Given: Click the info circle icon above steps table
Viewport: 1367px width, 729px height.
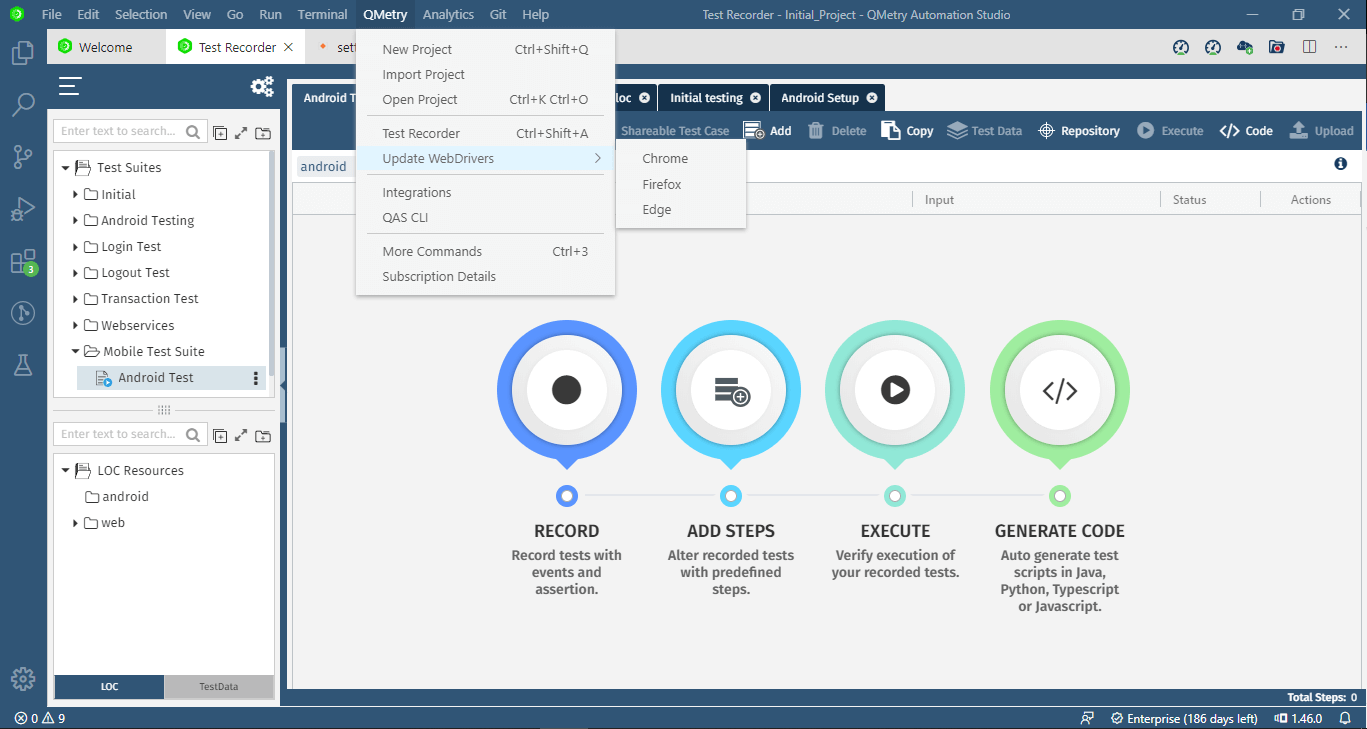Looking at the screenshot, I should [x=1341, y=163].
